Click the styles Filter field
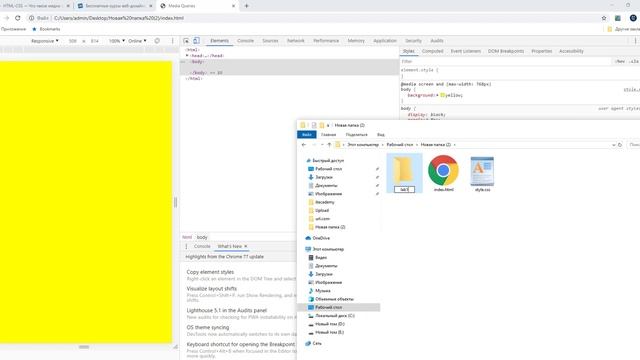This screenshot has height=360, width=640. point(506,61)
